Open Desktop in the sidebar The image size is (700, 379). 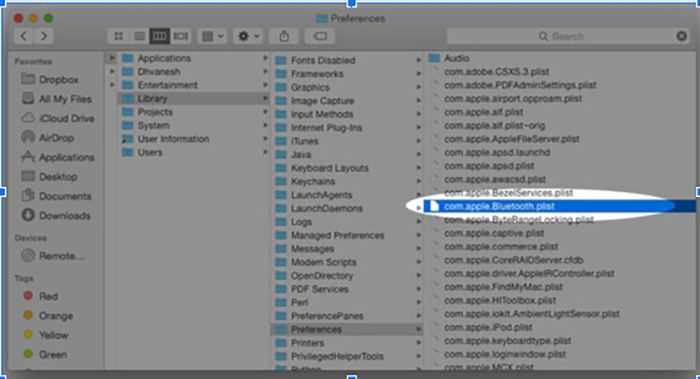pyautogui.click(x=50, y=177)
